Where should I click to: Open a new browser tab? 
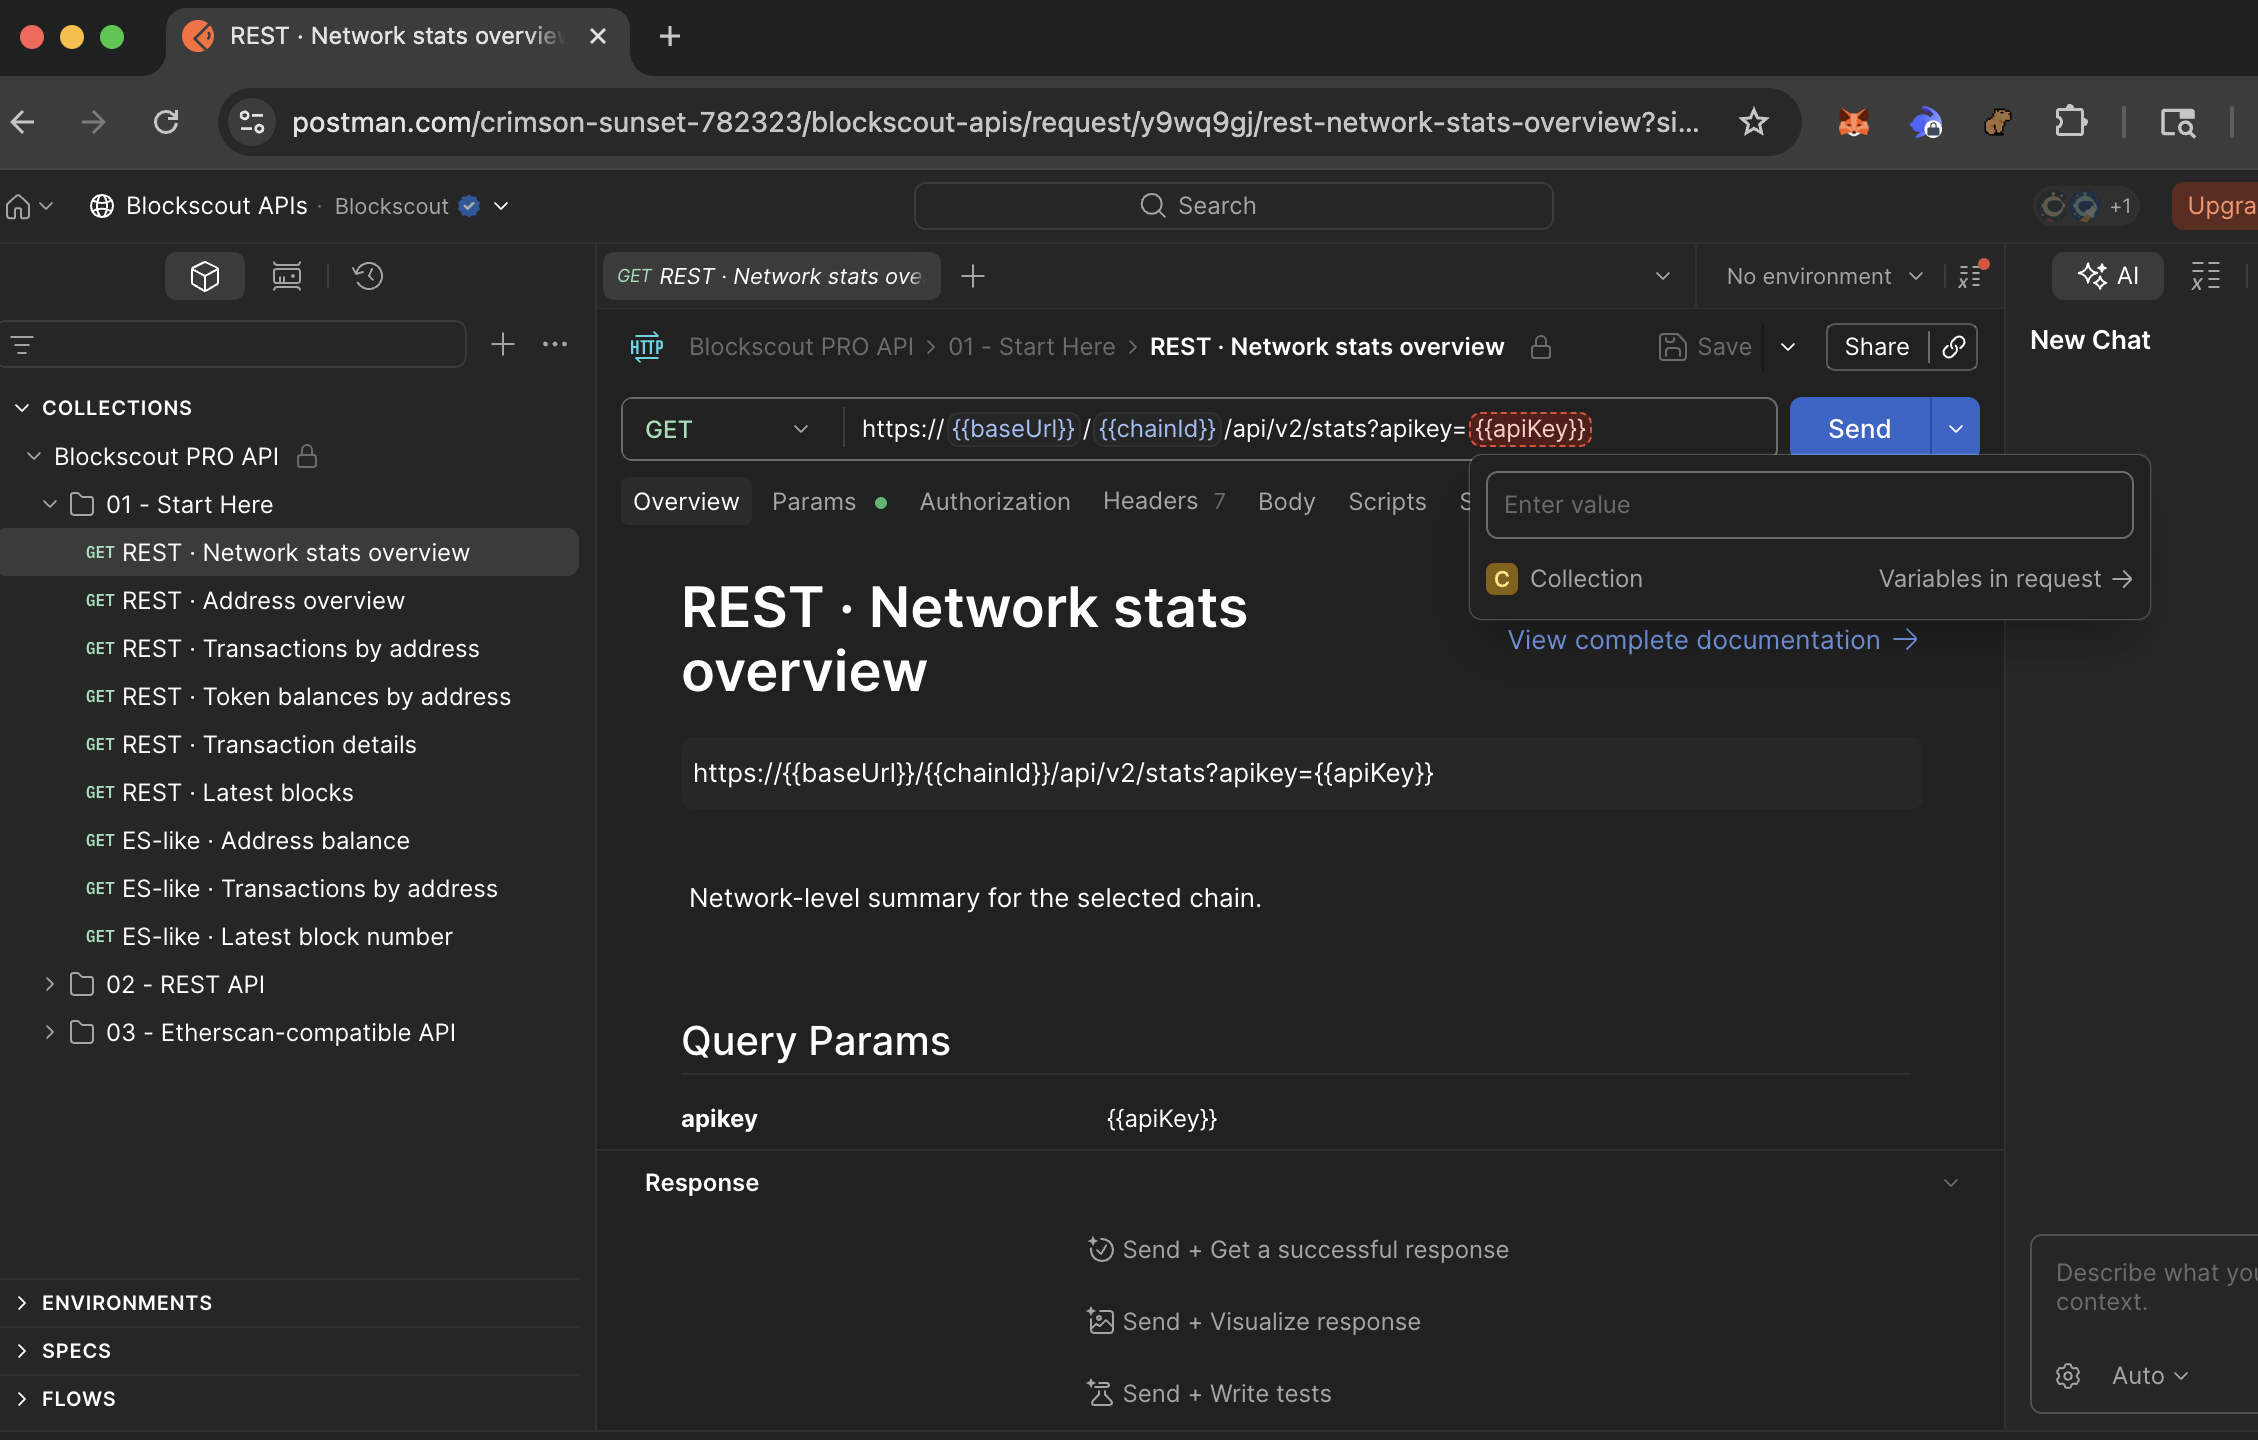(670, 36)
